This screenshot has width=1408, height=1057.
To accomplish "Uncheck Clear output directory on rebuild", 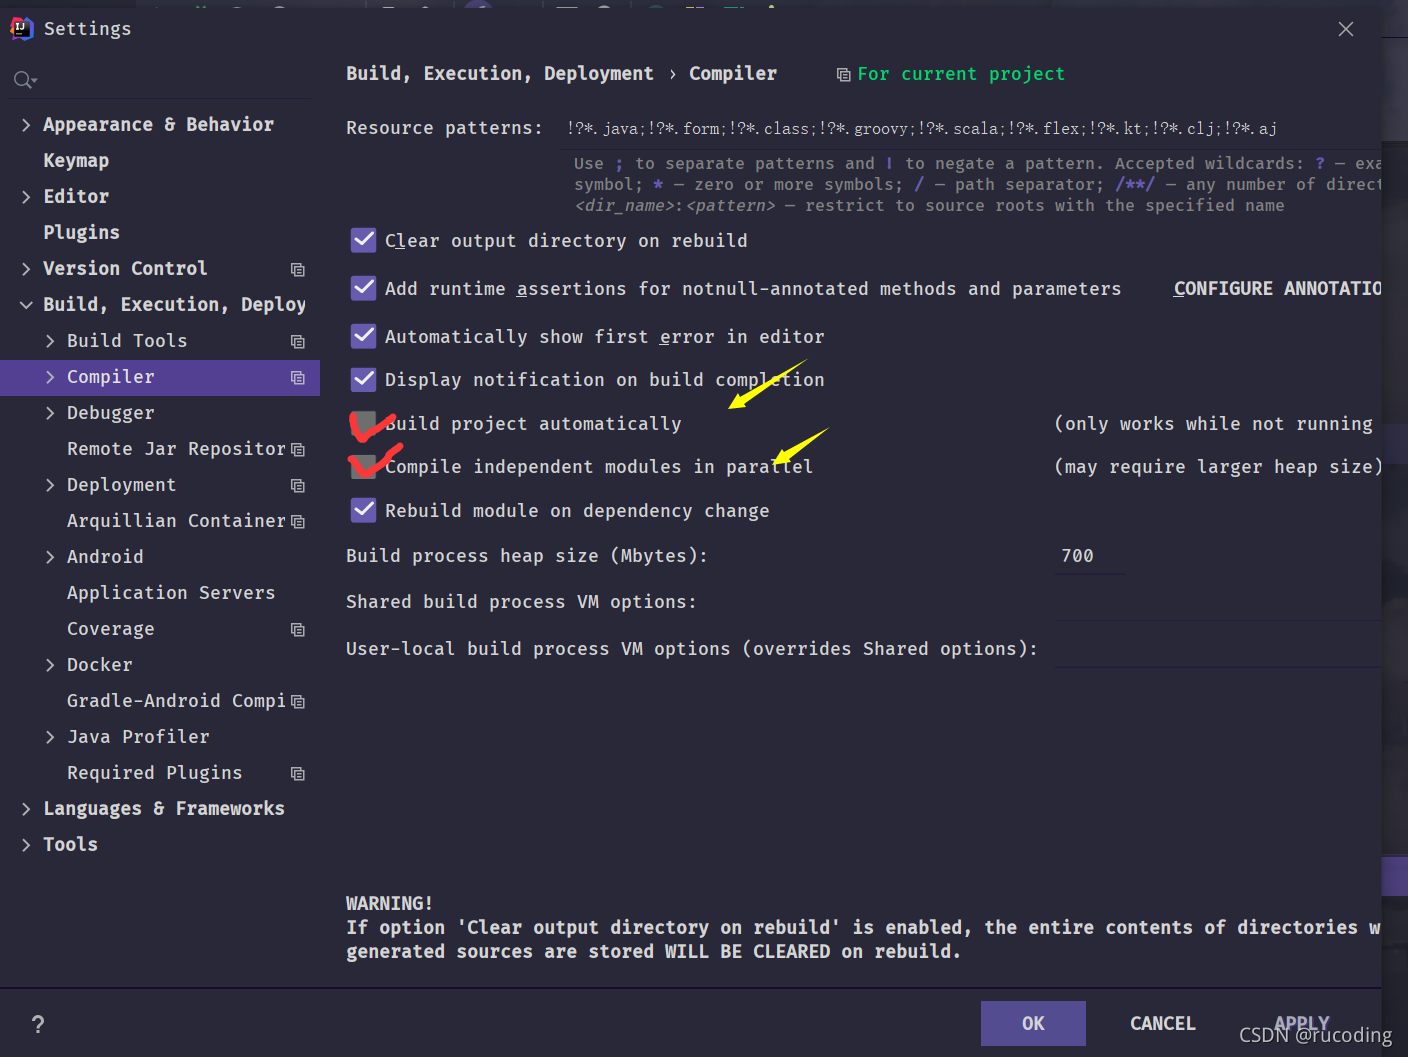I will pos(364,240).
